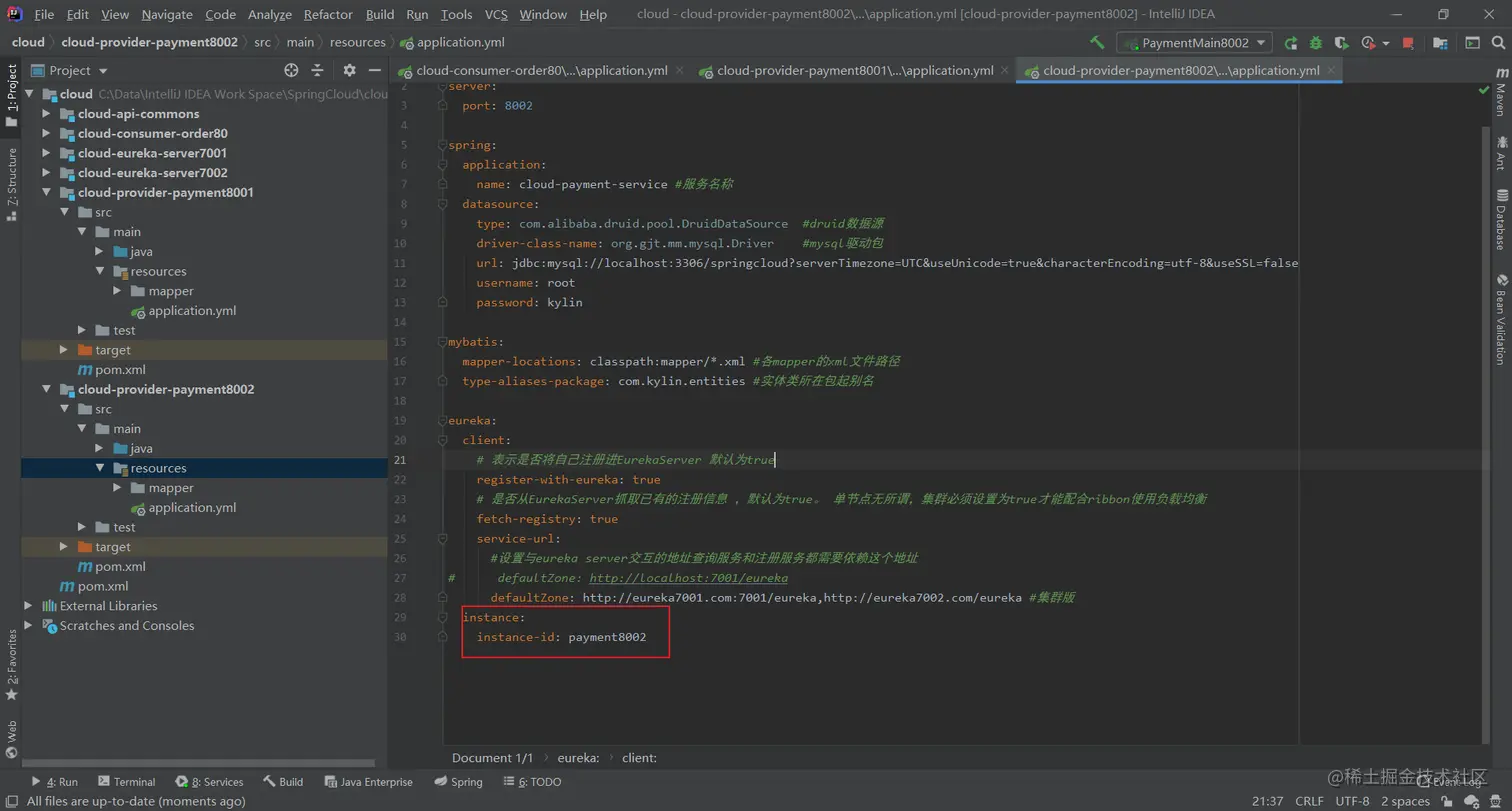Toggle the Web side tab
Viewport: 1512px width, 811px height.
(11, 739)
